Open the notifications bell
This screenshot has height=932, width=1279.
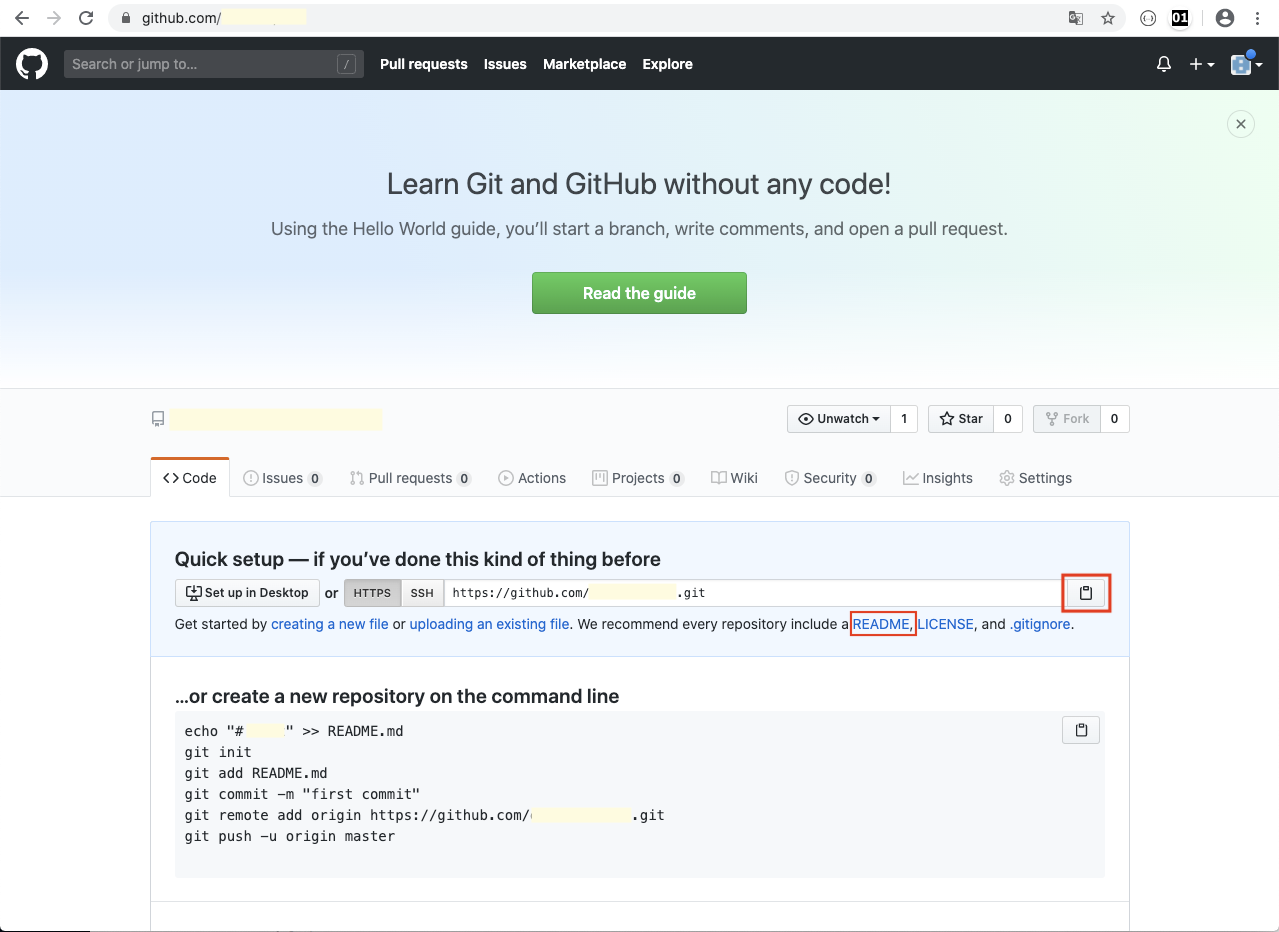coord(1163,64)
